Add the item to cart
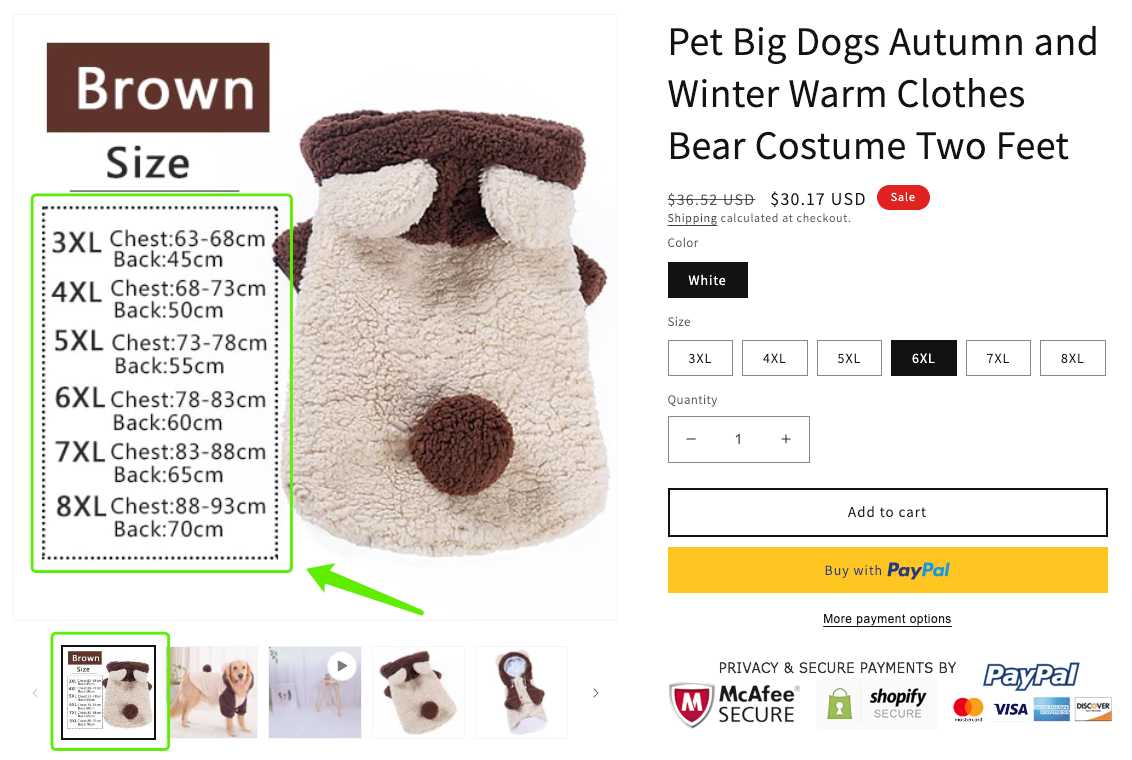 coord(887,512)
